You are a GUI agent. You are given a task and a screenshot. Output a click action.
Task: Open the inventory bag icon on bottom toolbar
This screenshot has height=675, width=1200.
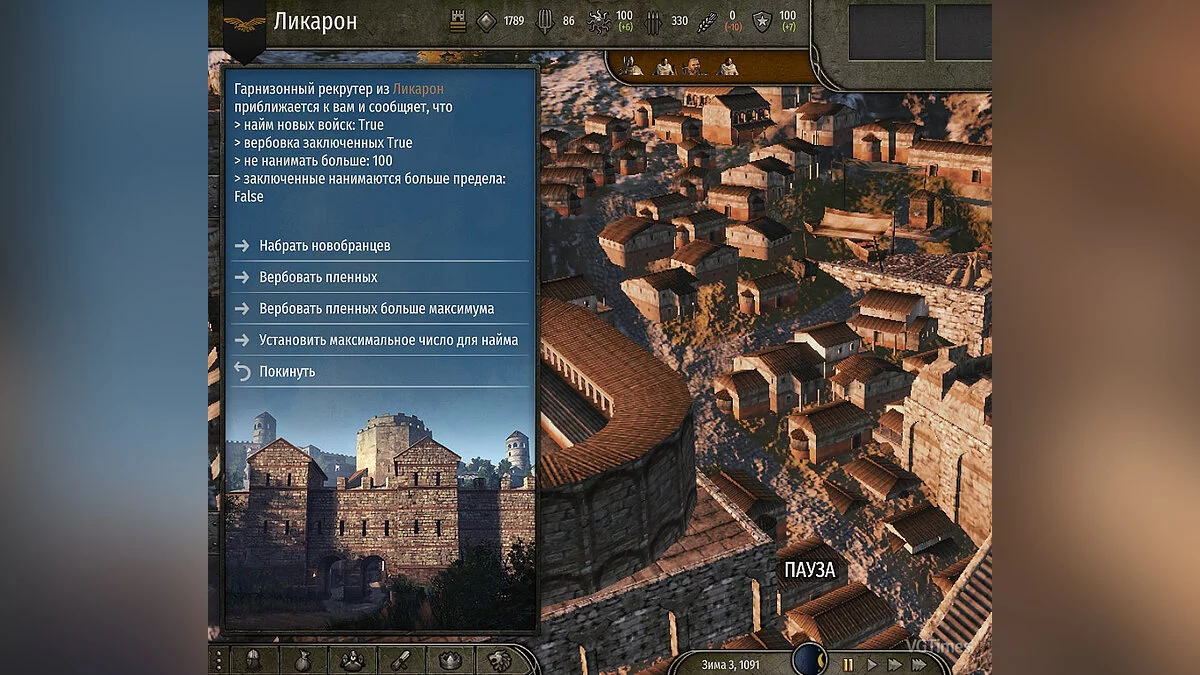click(302, 660)
